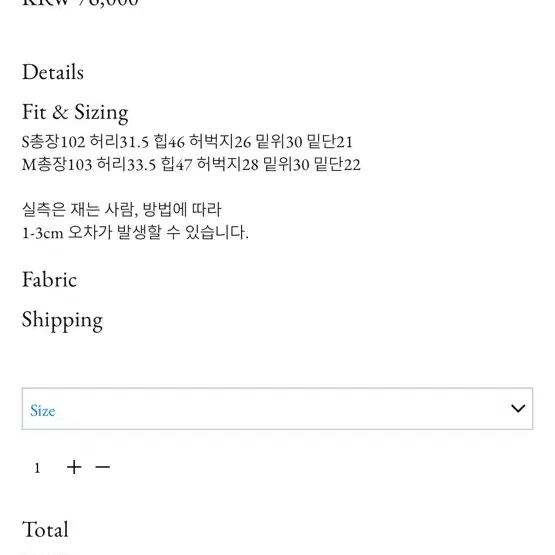Click the chevron arrow in Size box
The height and width of the screenshot is (555, 555).
pyautogui.click(x=518, y=408)
